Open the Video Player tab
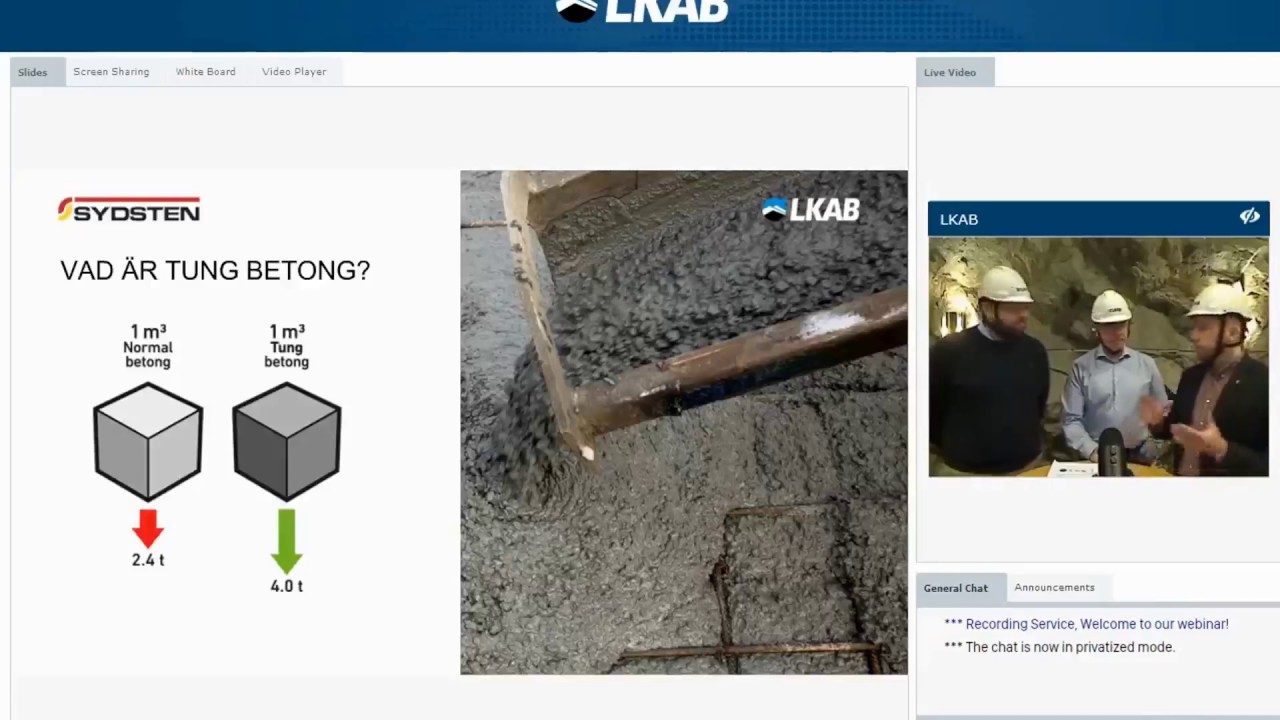 294,72
